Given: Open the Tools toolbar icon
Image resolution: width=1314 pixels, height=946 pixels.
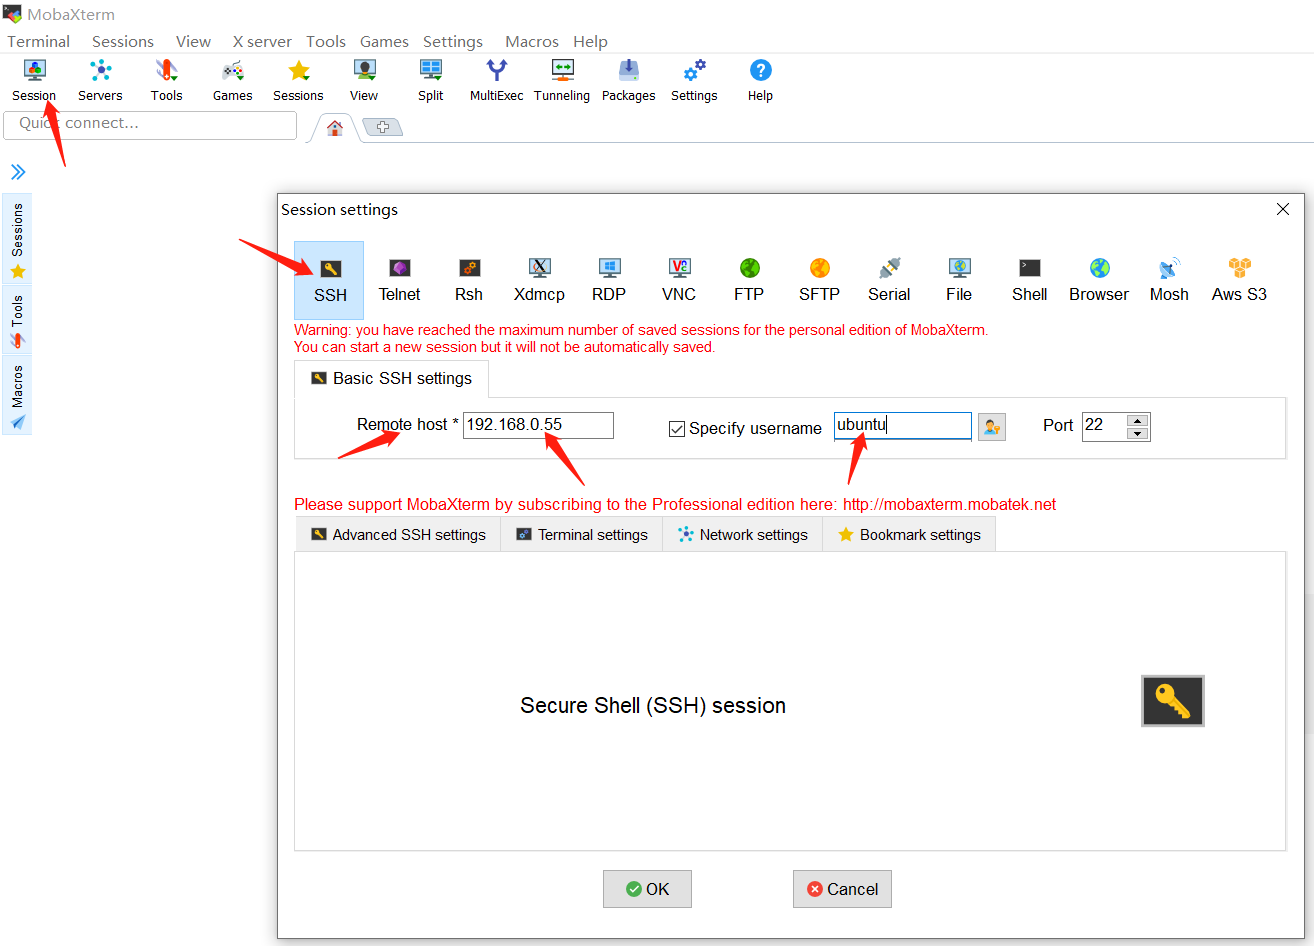Looking at the screenshot, I should tap(166, 80).
